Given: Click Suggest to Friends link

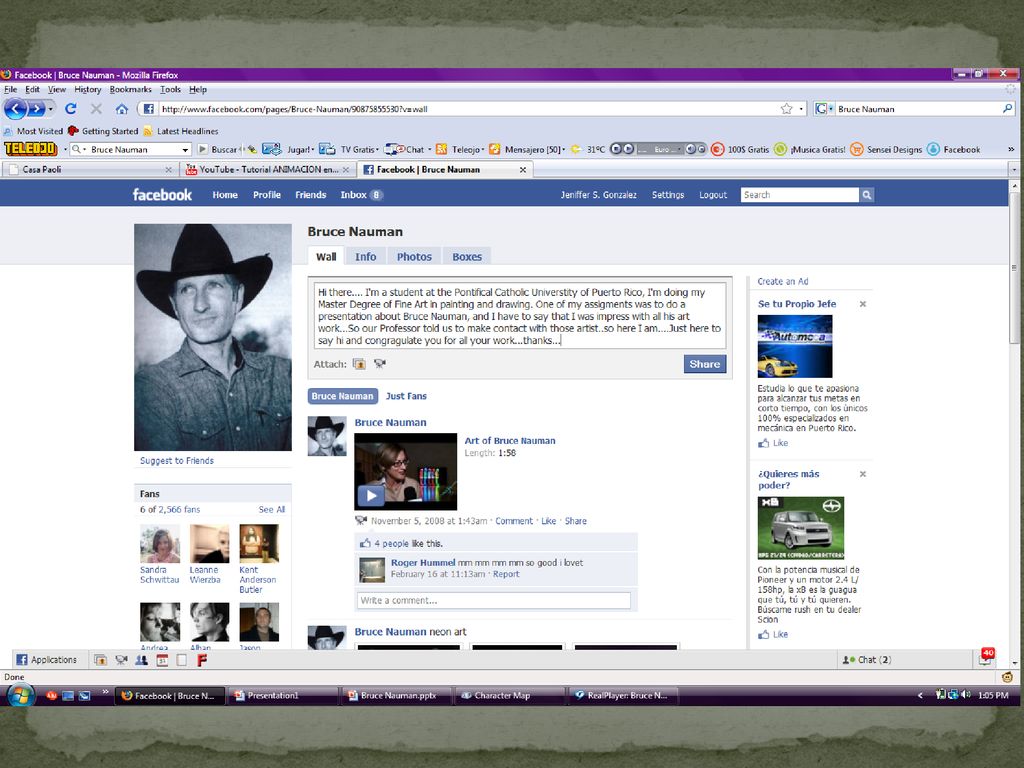Looking at the screenshot, I should [176, 460].
